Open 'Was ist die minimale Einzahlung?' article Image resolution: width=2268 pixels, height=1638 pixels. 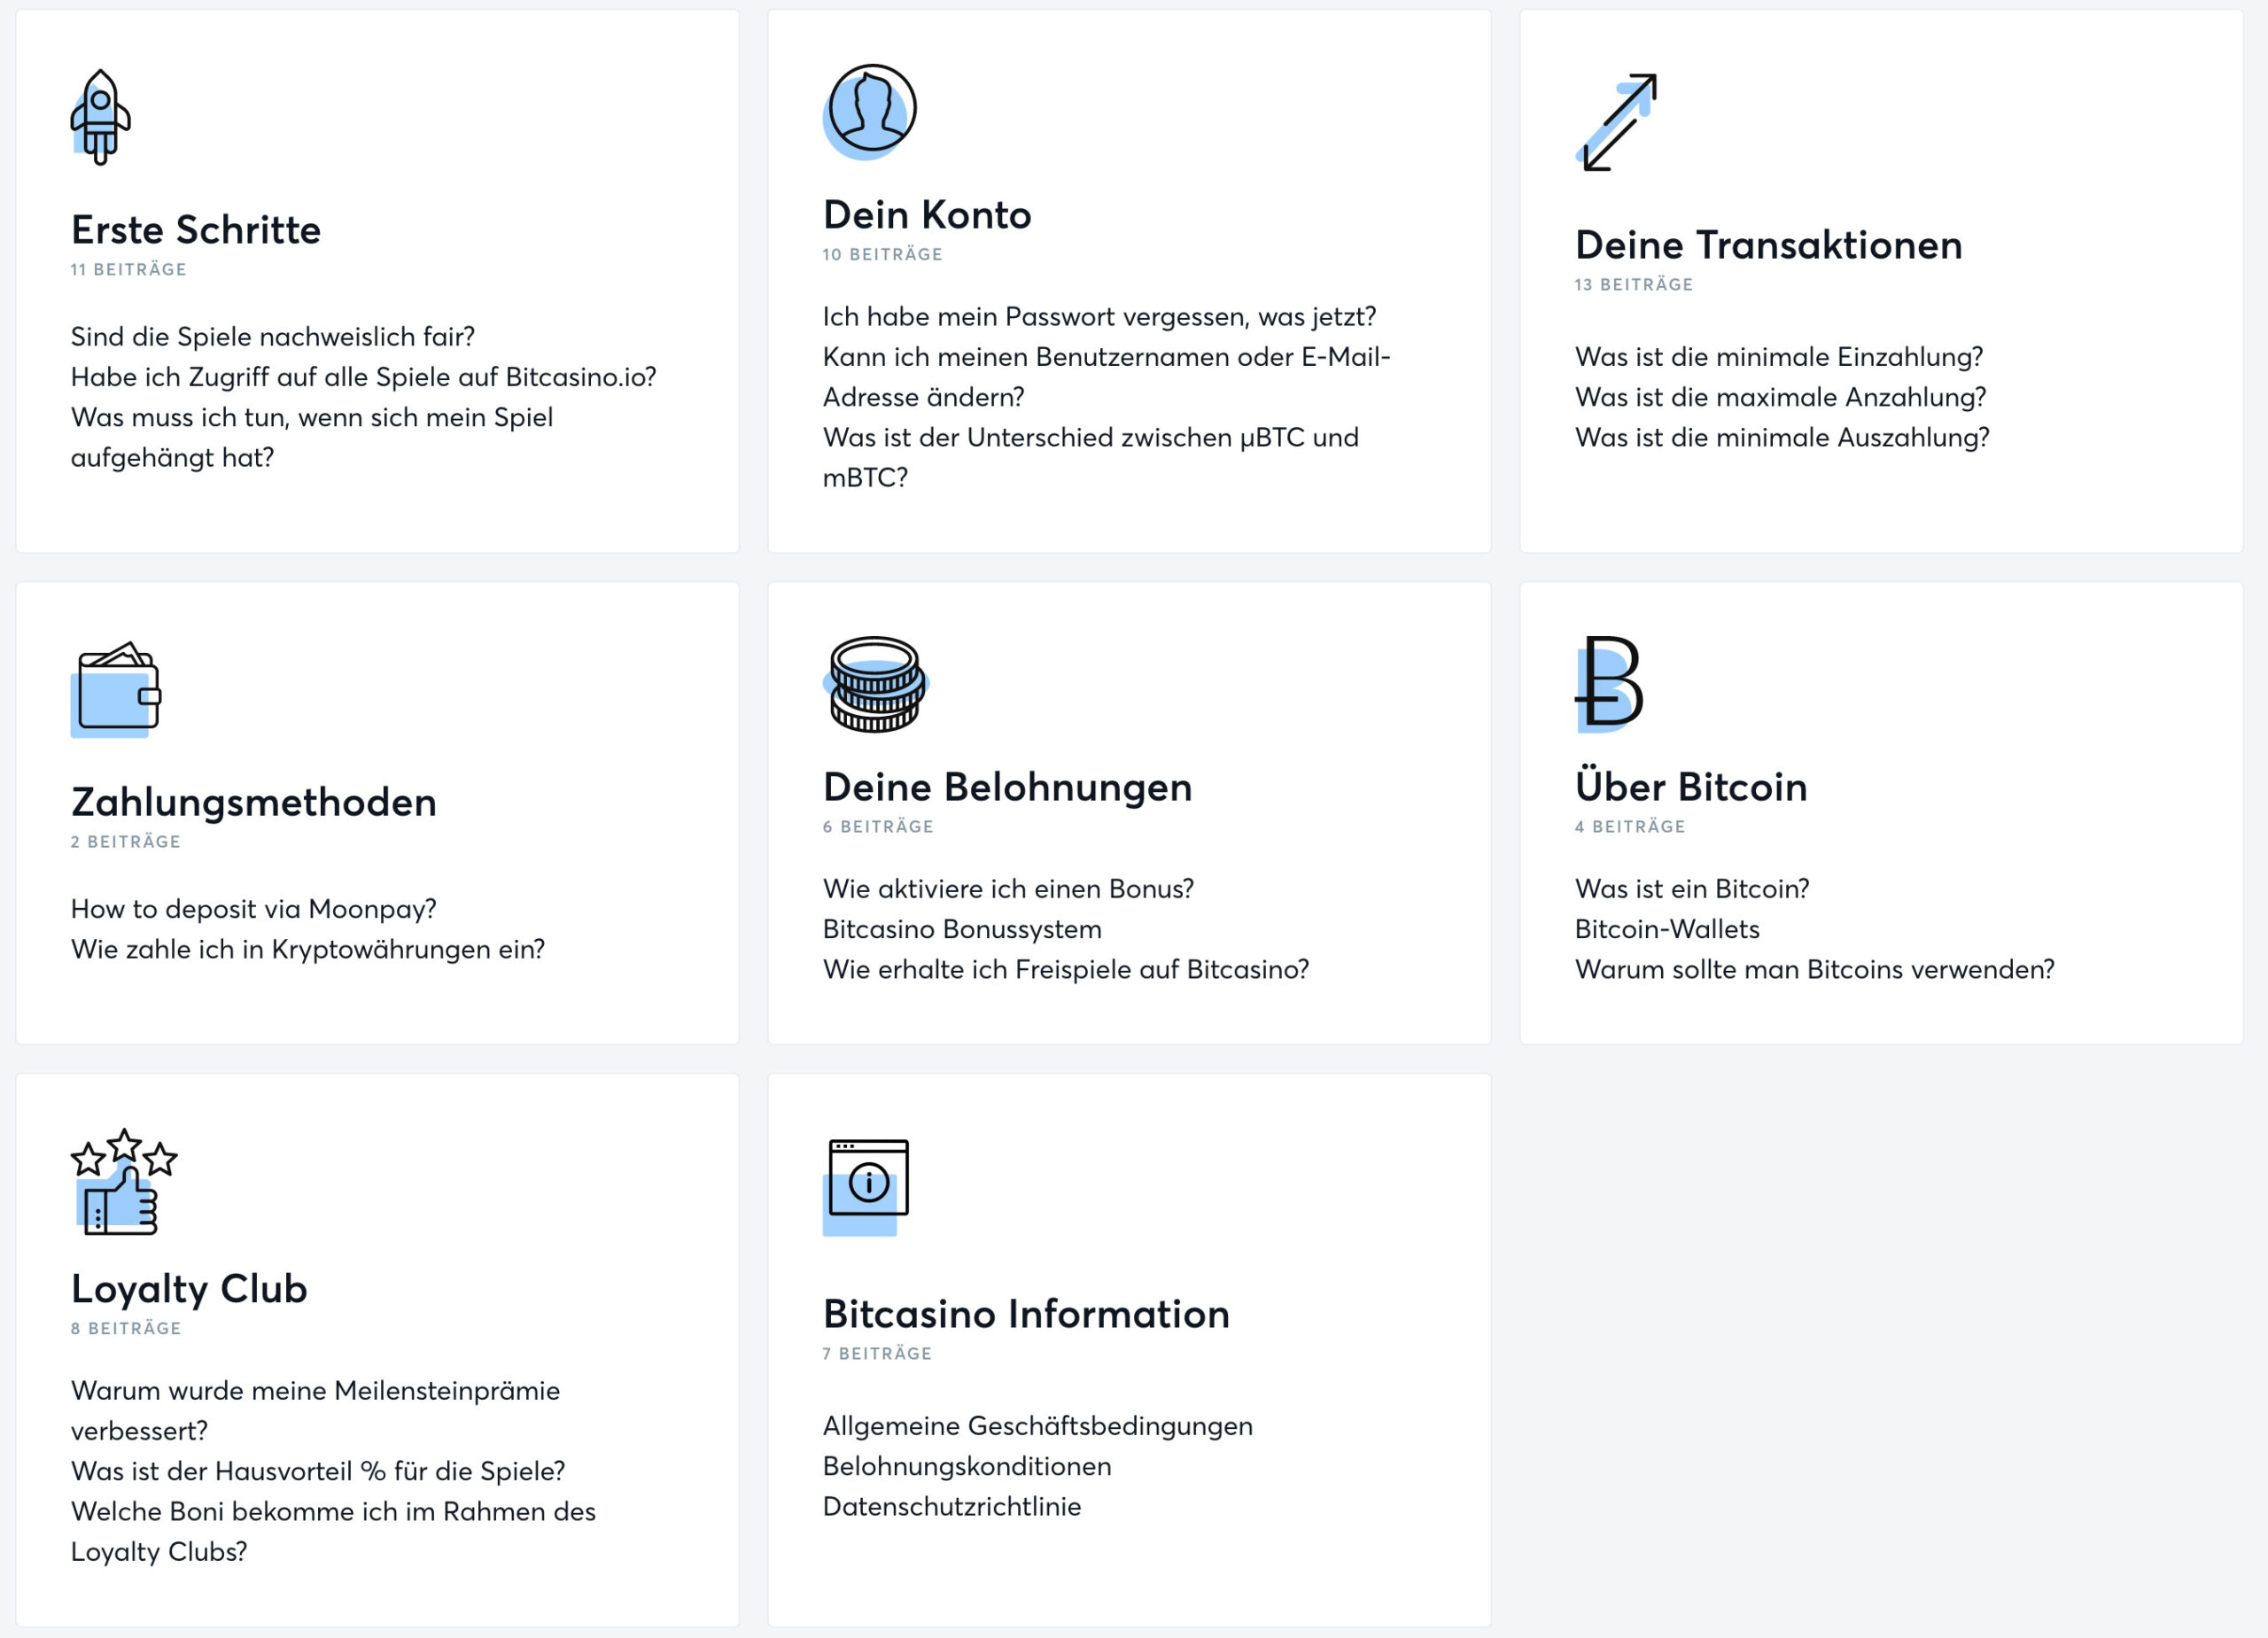tap(1778, 356)
